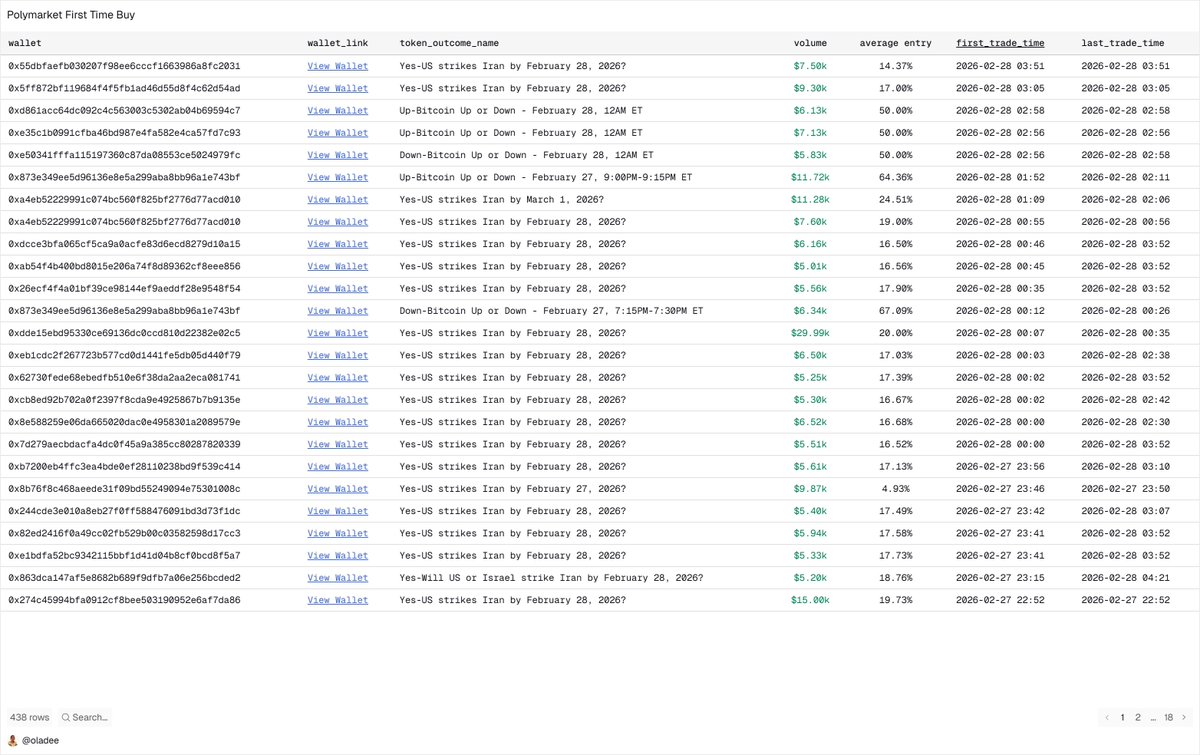Image resolution: width=1200 pixels, height=755 pixels.
Task: Click the Polymarket First Time Buy title
Action: (70, 15)
